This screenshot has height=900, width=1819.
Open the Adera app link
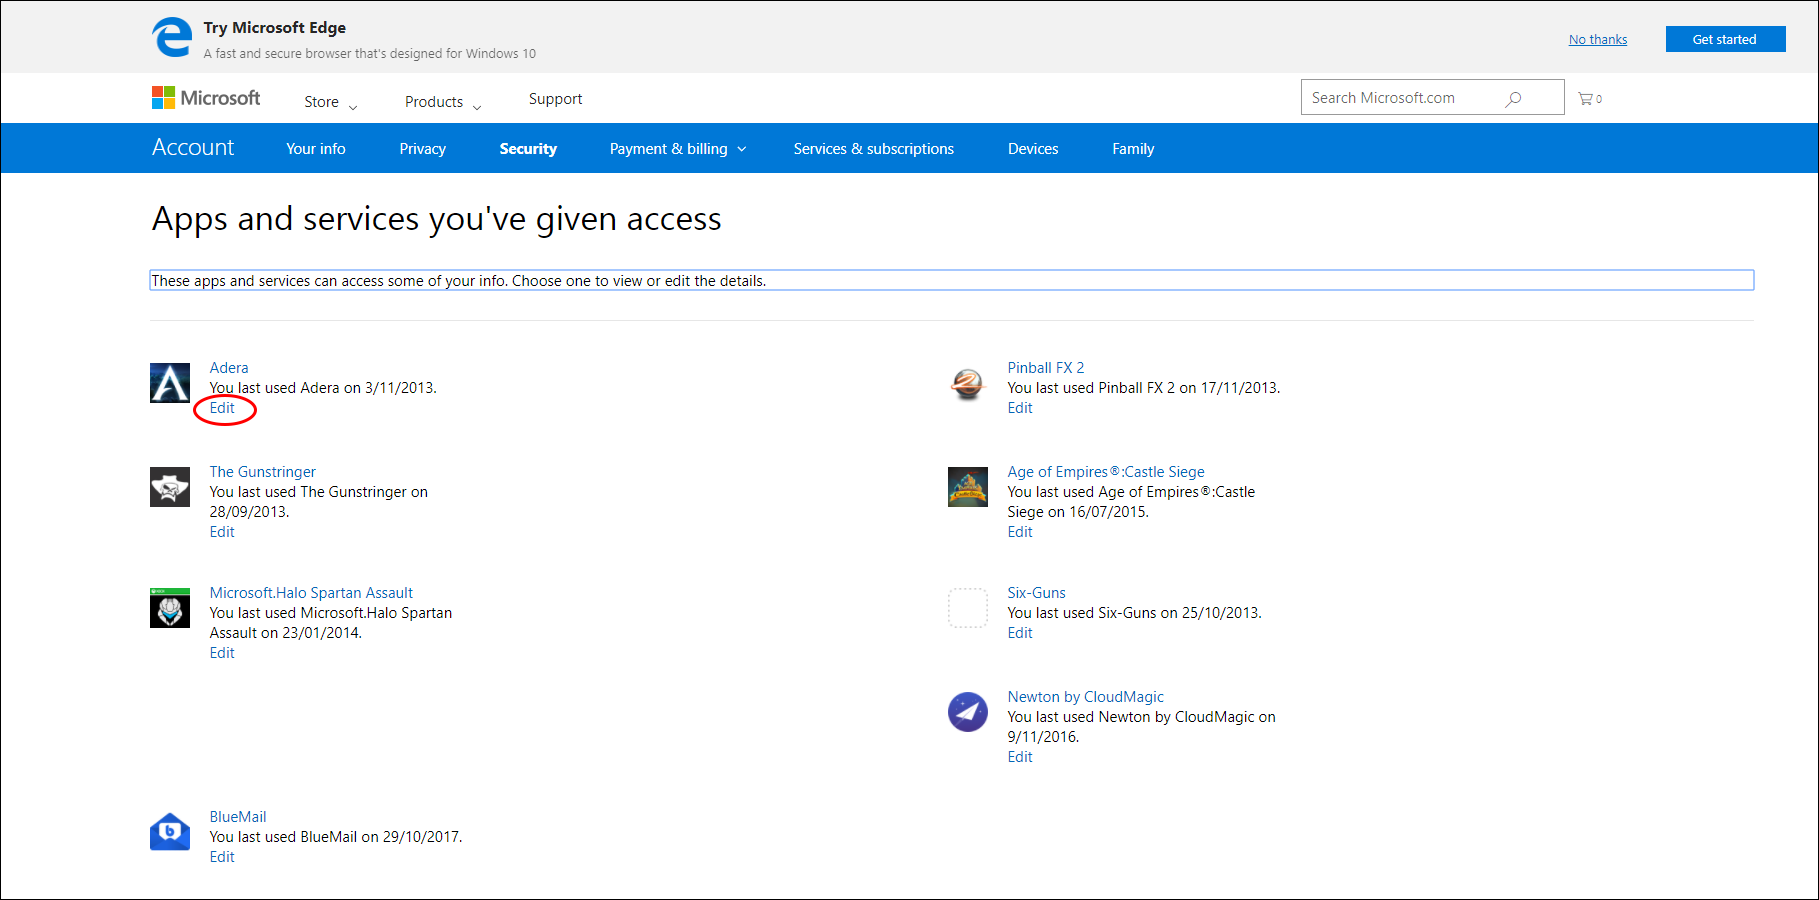coord(229,368)
